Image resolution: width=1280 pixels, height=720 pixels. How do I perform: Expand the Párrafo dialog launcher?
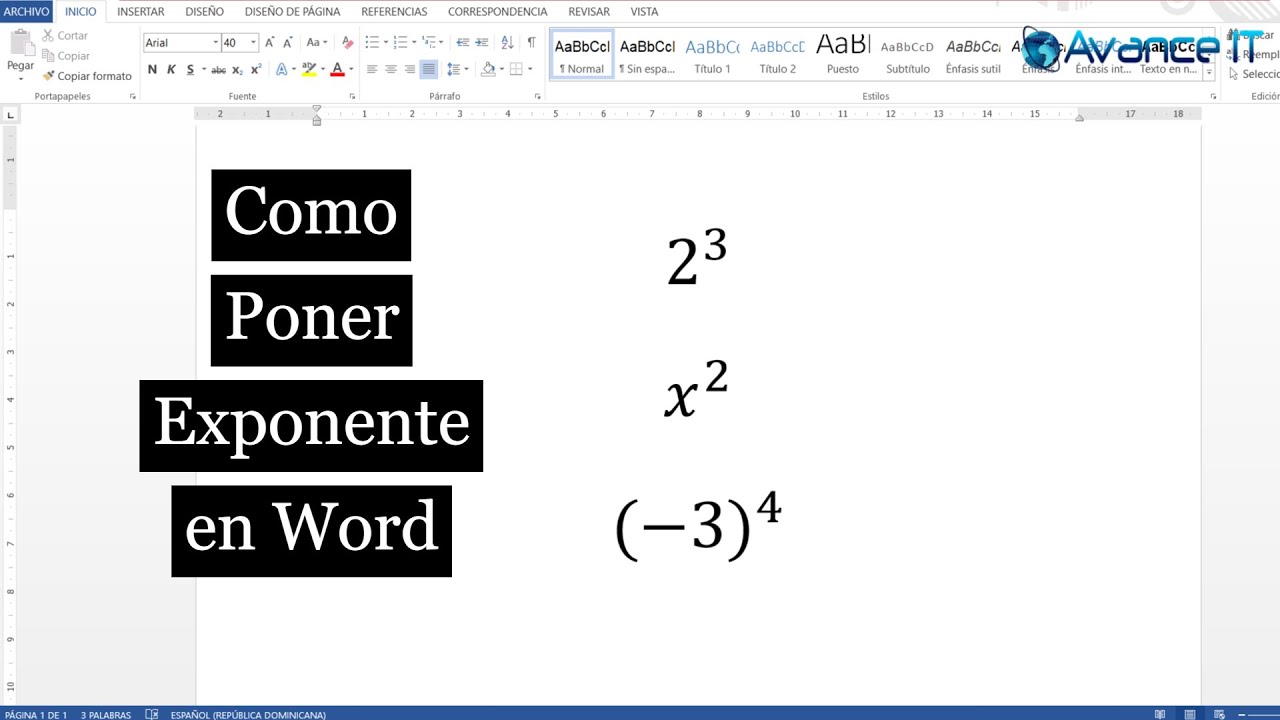538,97
